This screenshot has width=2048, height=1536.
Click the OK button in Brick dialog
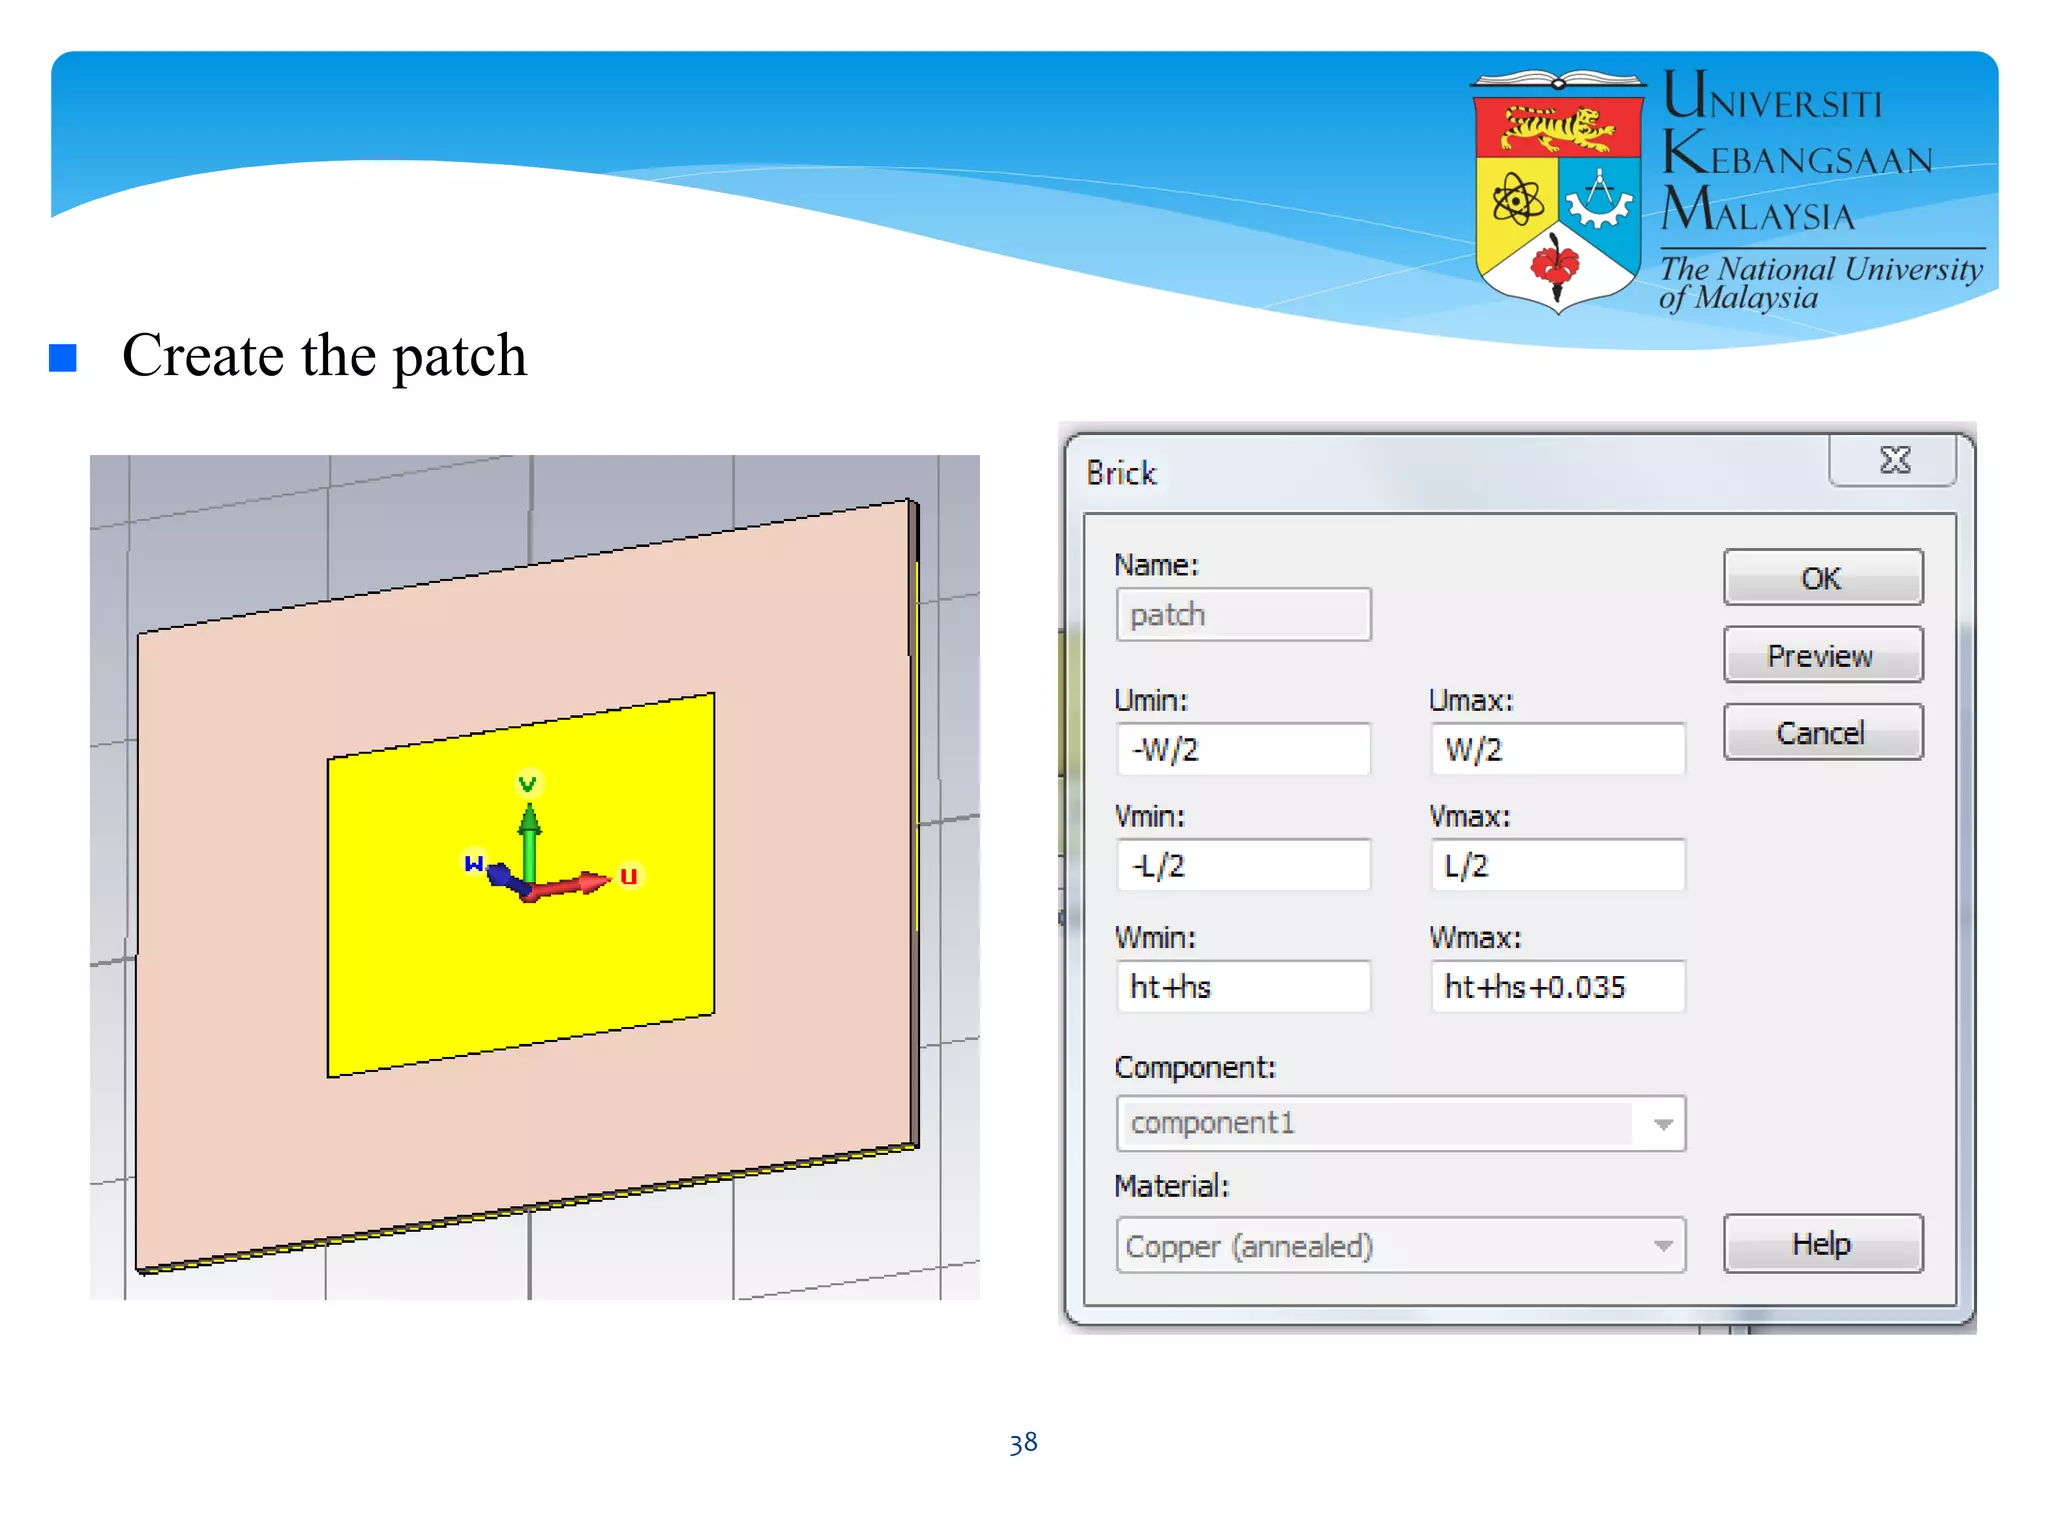pyautogui.click(x=1822, y=578)
